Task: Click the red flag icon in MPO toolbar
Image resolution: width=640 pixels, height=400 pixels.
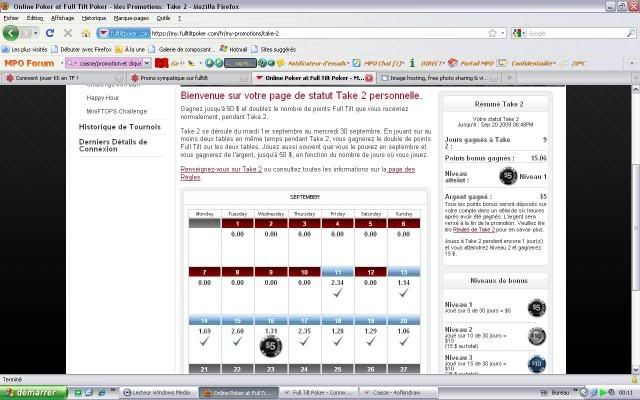Action: pos(162,63)
